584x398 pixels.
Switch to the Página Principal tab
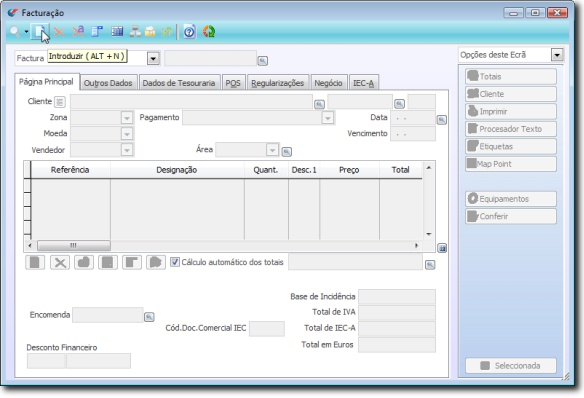[46, 82]
